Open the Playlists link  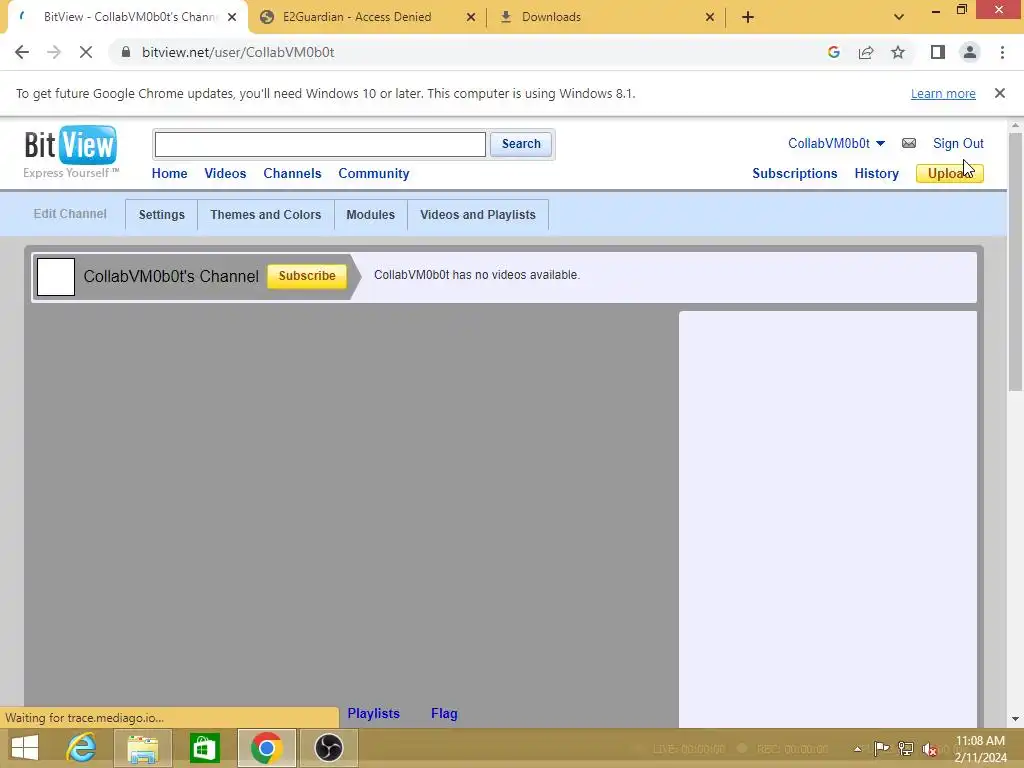(x=374, y=714)
